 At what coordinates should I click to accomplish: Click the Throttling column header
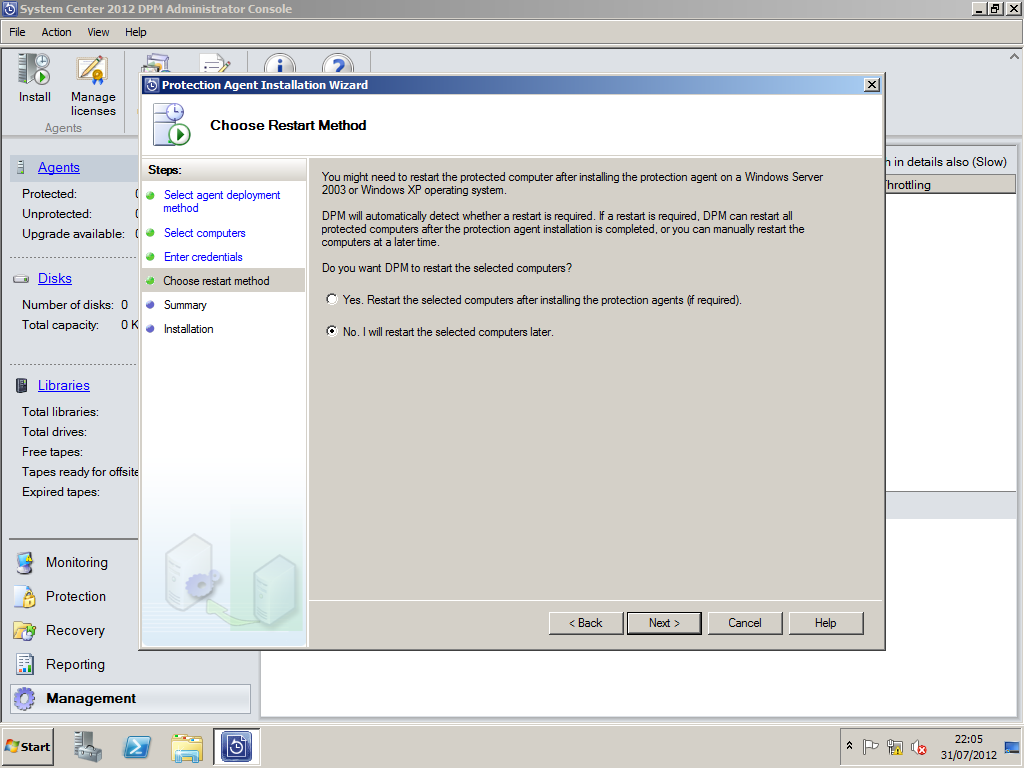click(x=950, y=185)
